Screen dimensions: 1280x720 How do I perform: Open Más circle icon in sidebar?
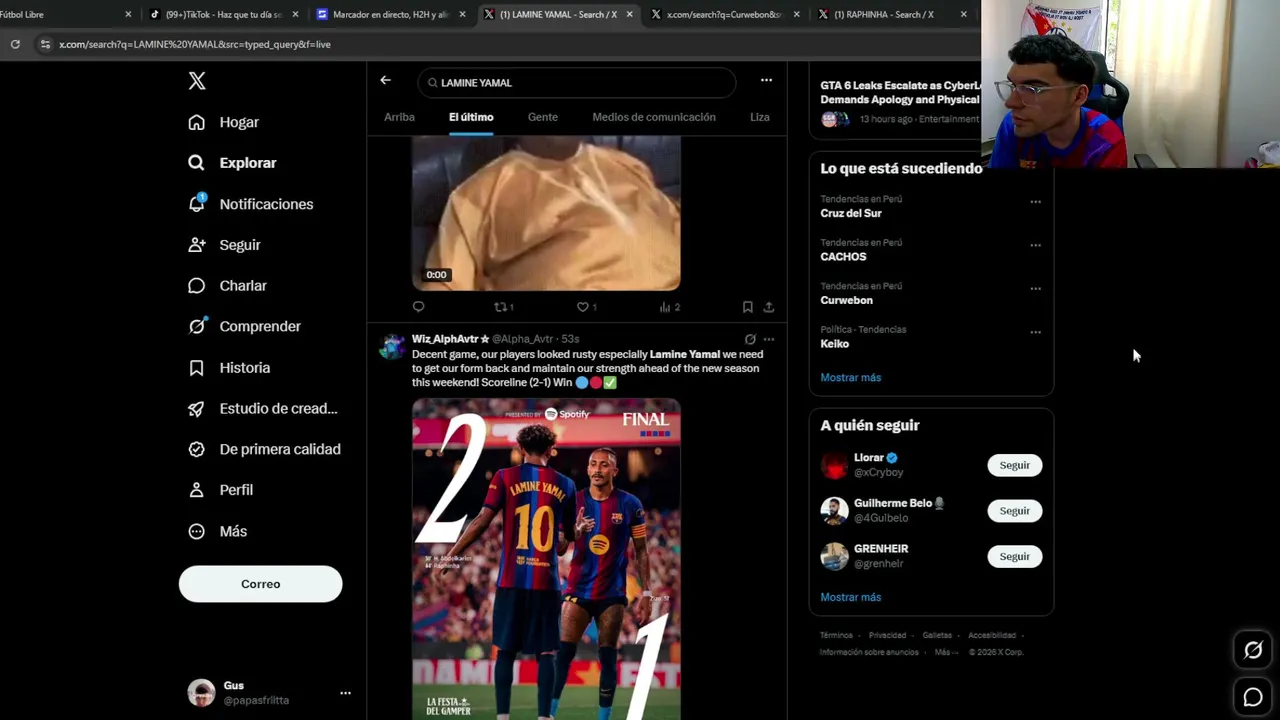point(197,531)
